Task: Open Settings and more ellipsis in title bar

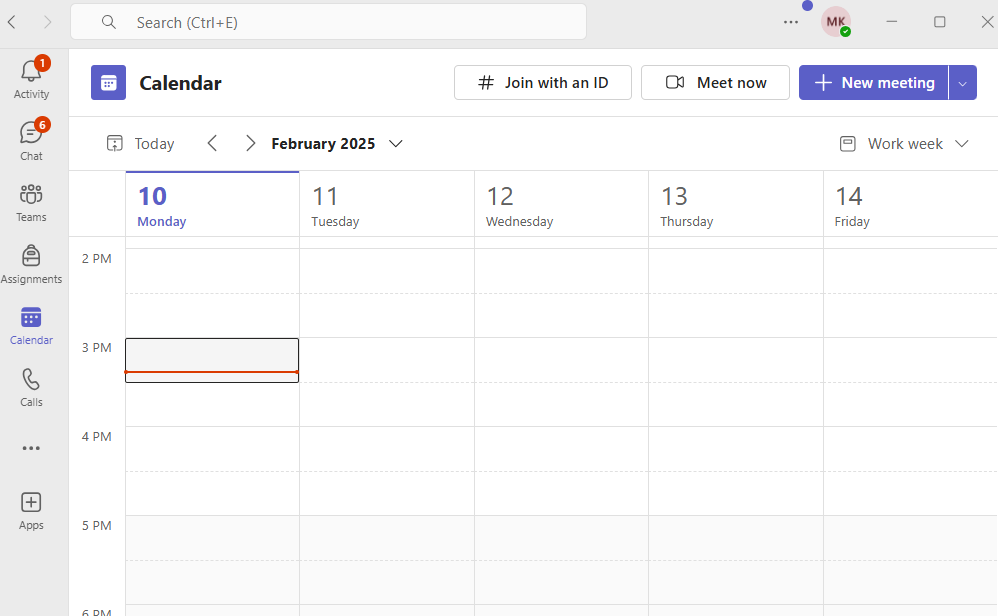Action: coord(791,22)
